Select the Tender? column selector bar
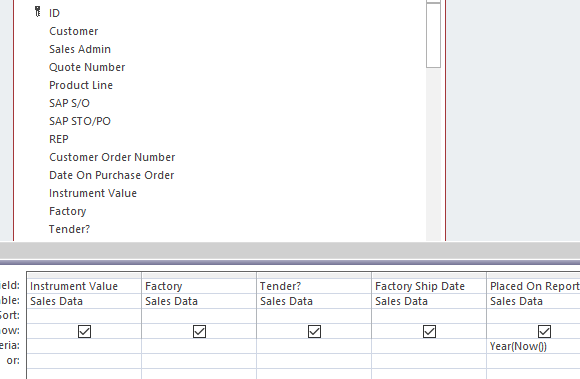 pos(314,275)
